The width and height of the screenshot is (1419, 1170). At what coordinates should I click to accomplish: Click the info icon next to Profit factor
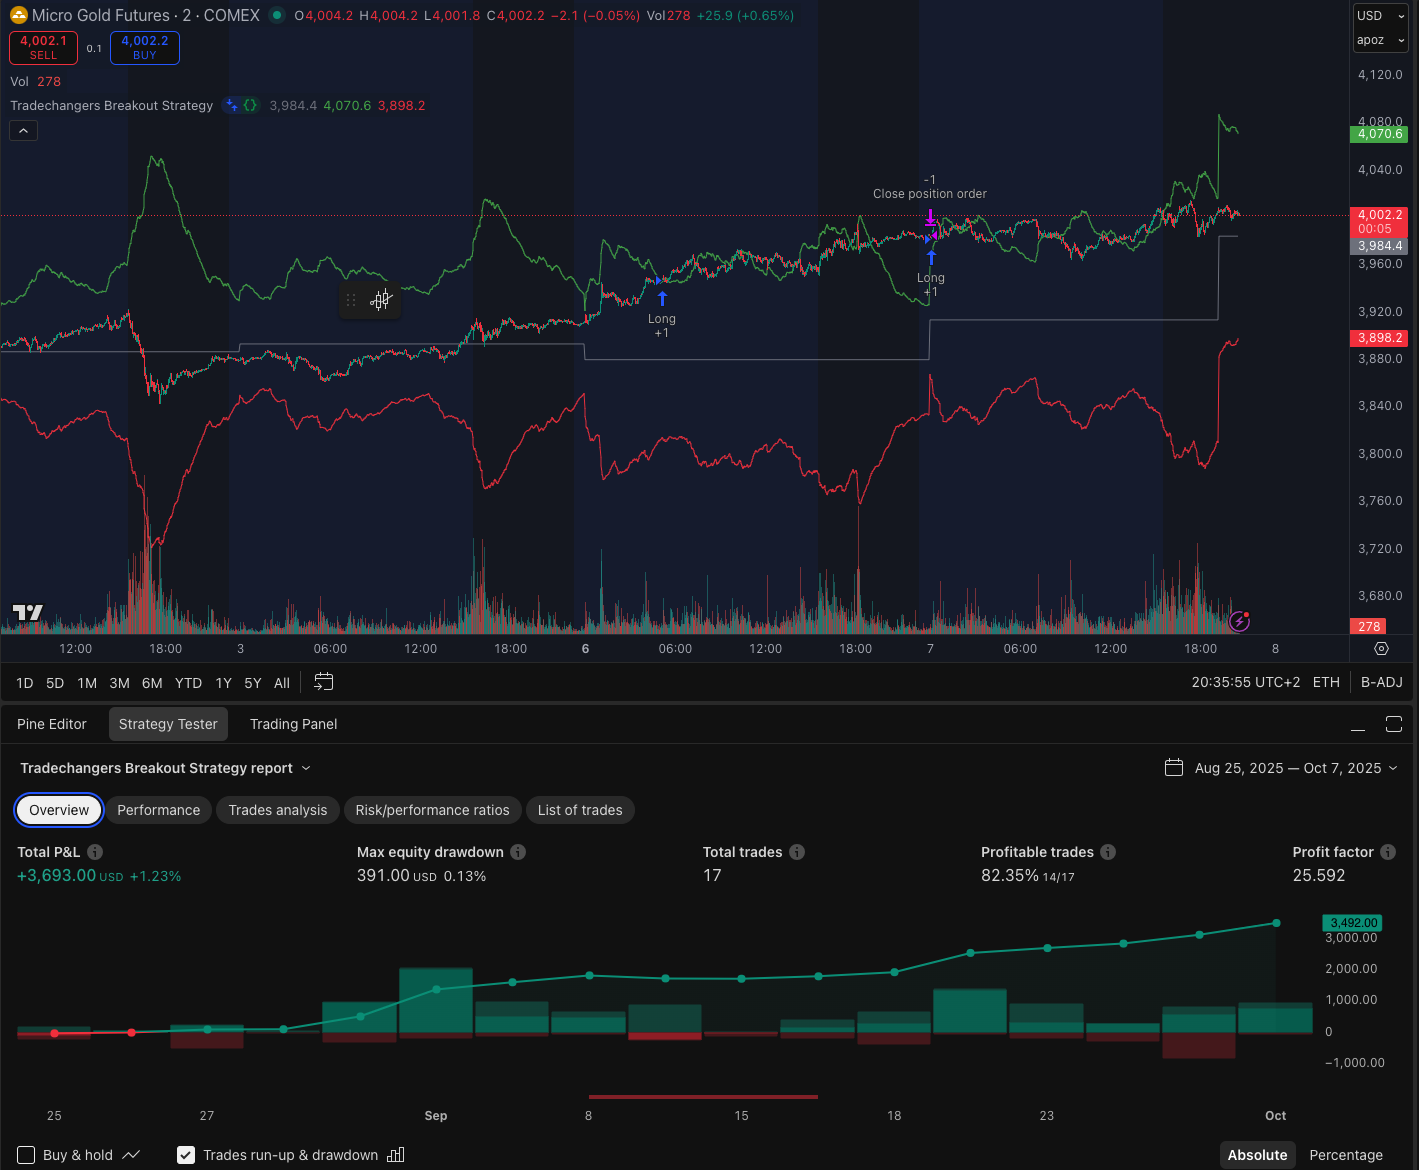[1388, 852]
